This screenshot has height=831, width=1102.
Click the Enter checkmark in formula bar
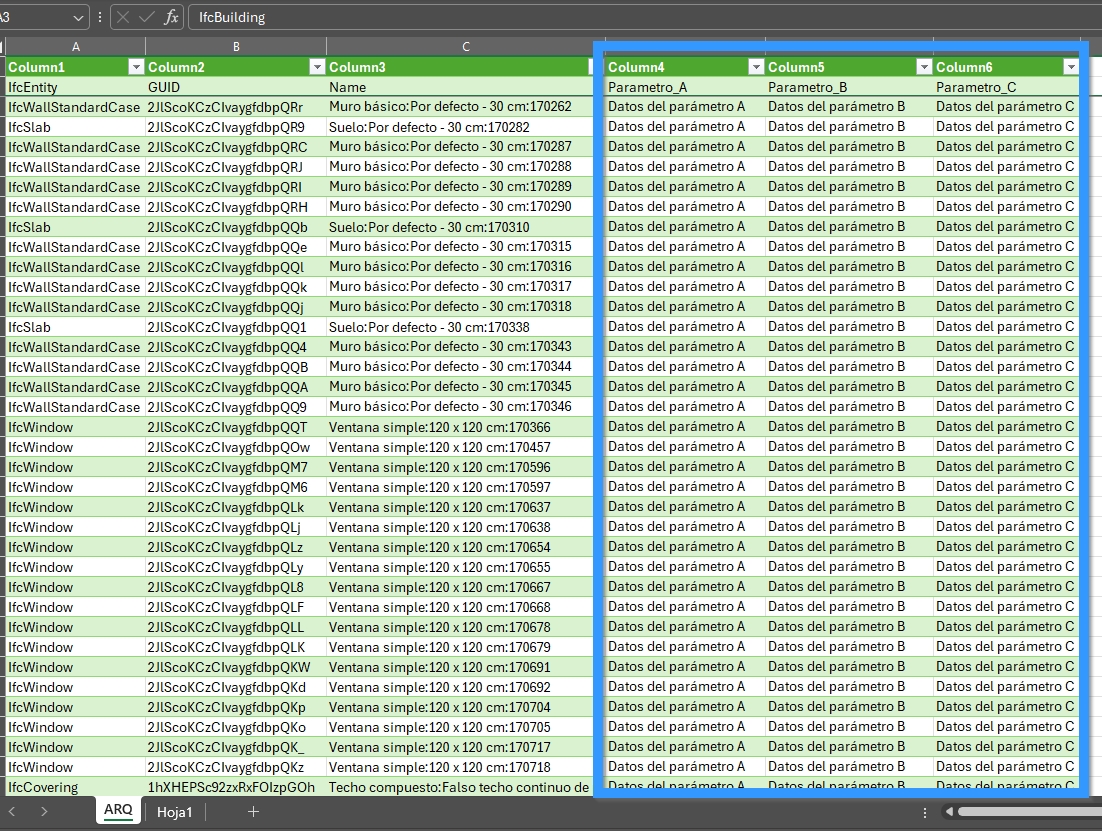tap(146, 17)
